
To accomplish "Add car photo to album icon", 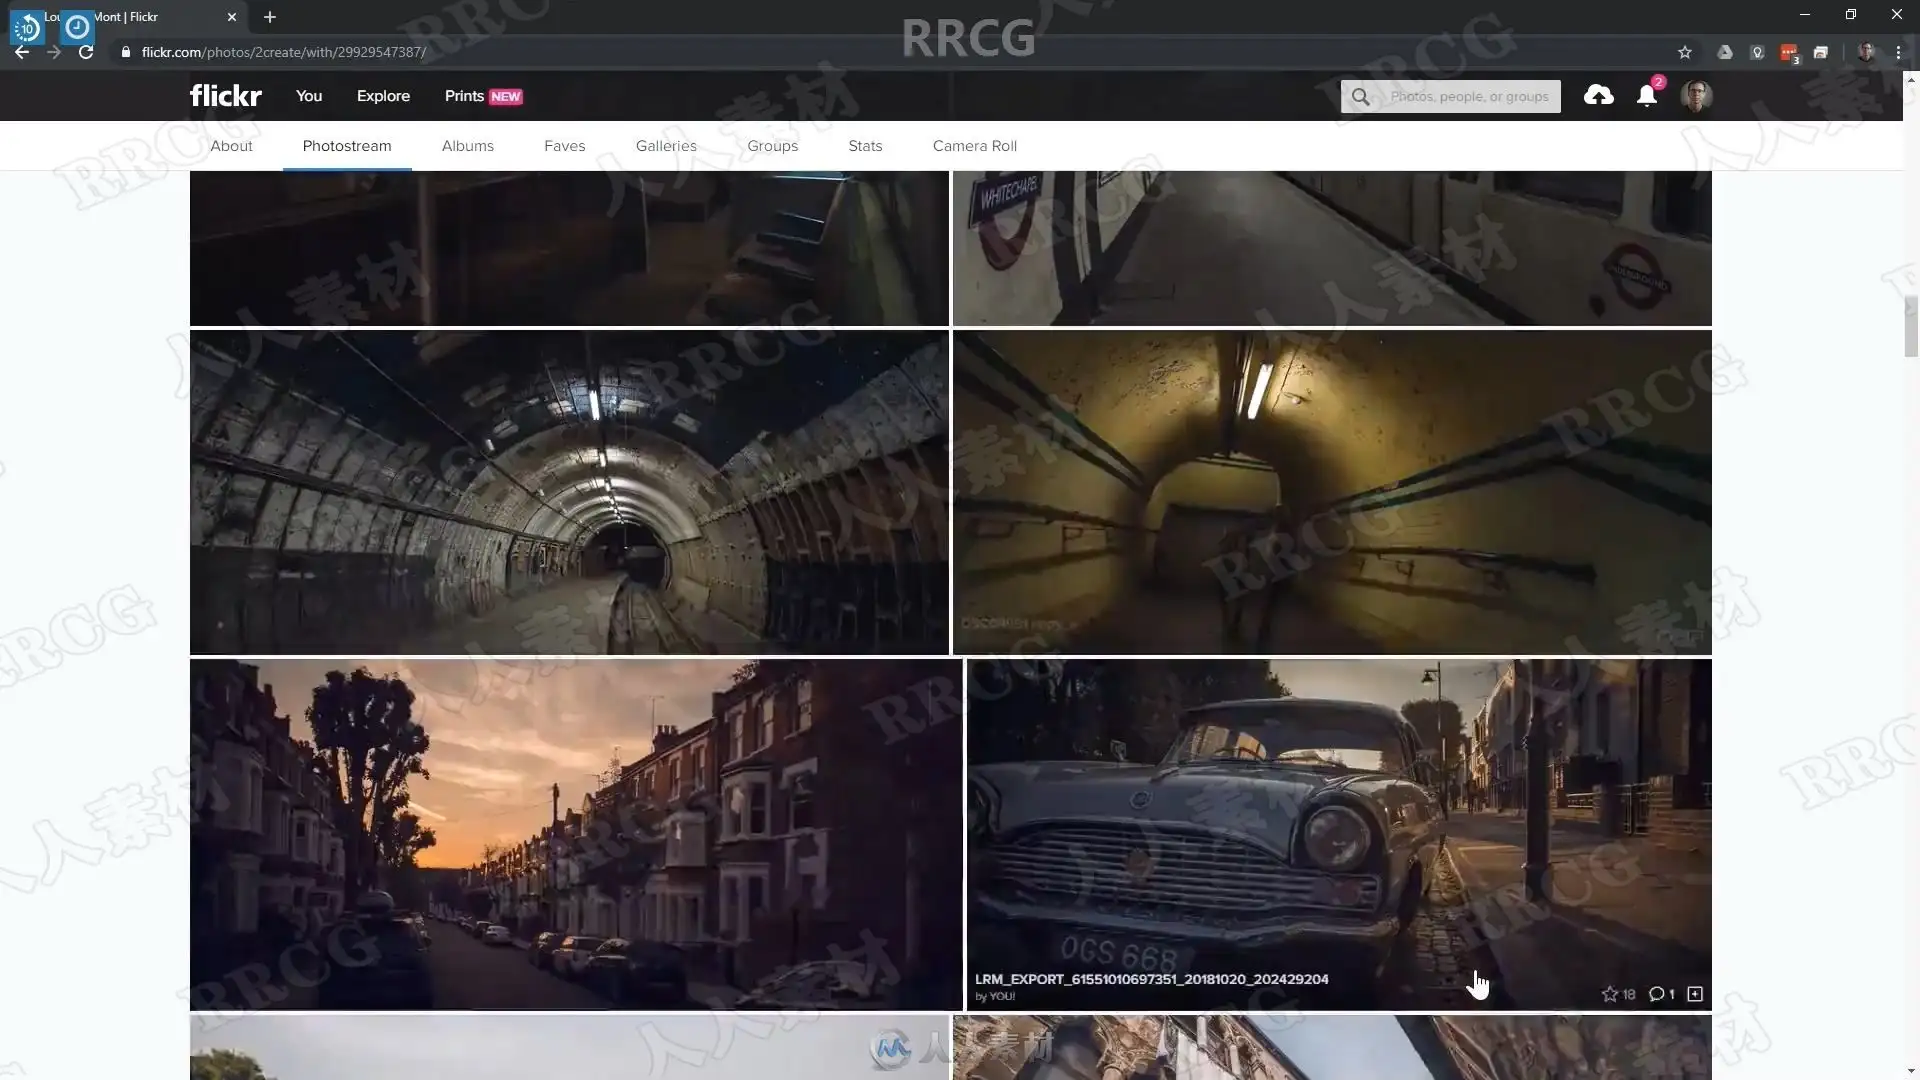I will click(x=1695, y=994).
